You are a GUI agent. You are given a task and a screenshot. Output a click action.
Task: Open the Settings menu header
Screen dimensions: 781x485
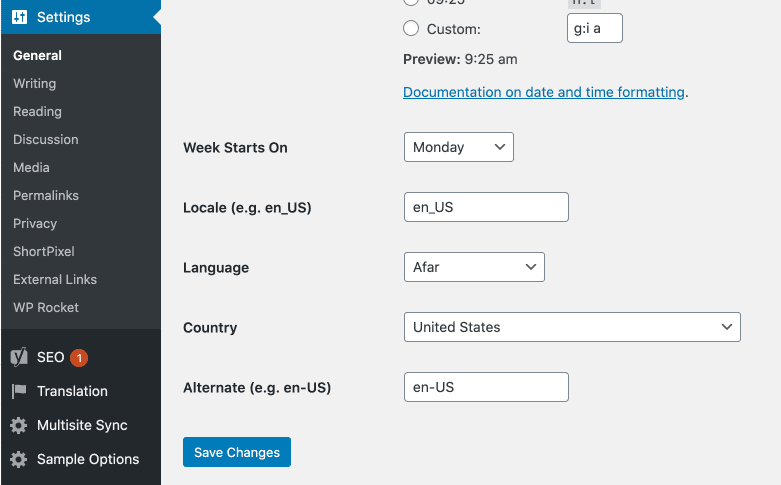pyautogui.click(x=81, y=17)
